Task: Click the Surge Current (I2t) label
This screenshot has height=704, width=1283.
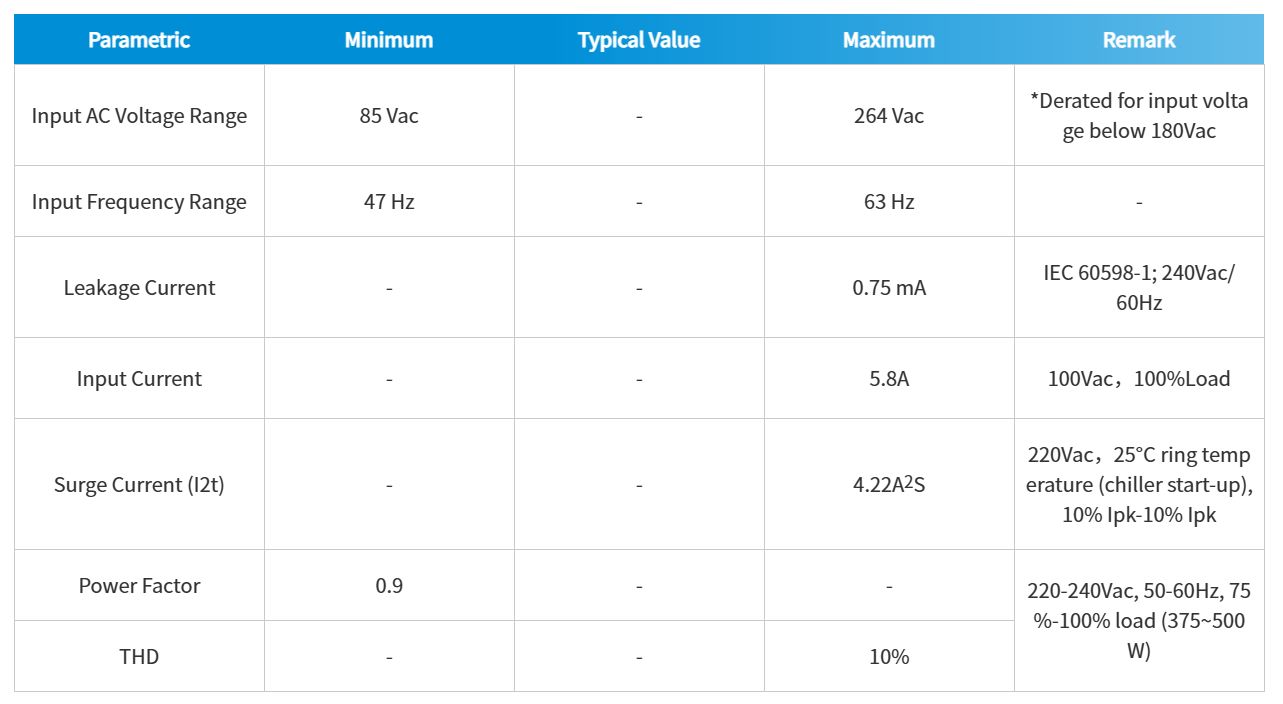Action: (139, 485)
